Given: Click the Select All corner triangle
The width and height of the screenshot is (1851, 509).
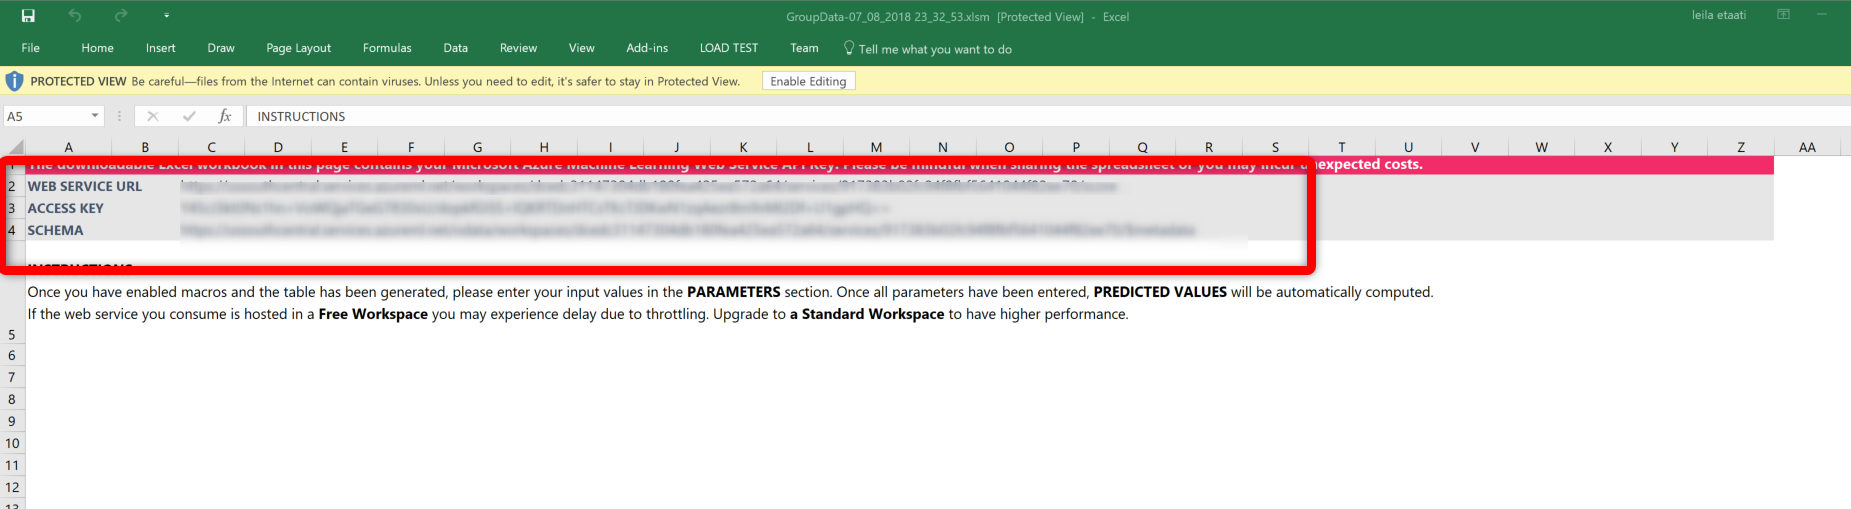Looking at the screenshot, I should point(13,147).
